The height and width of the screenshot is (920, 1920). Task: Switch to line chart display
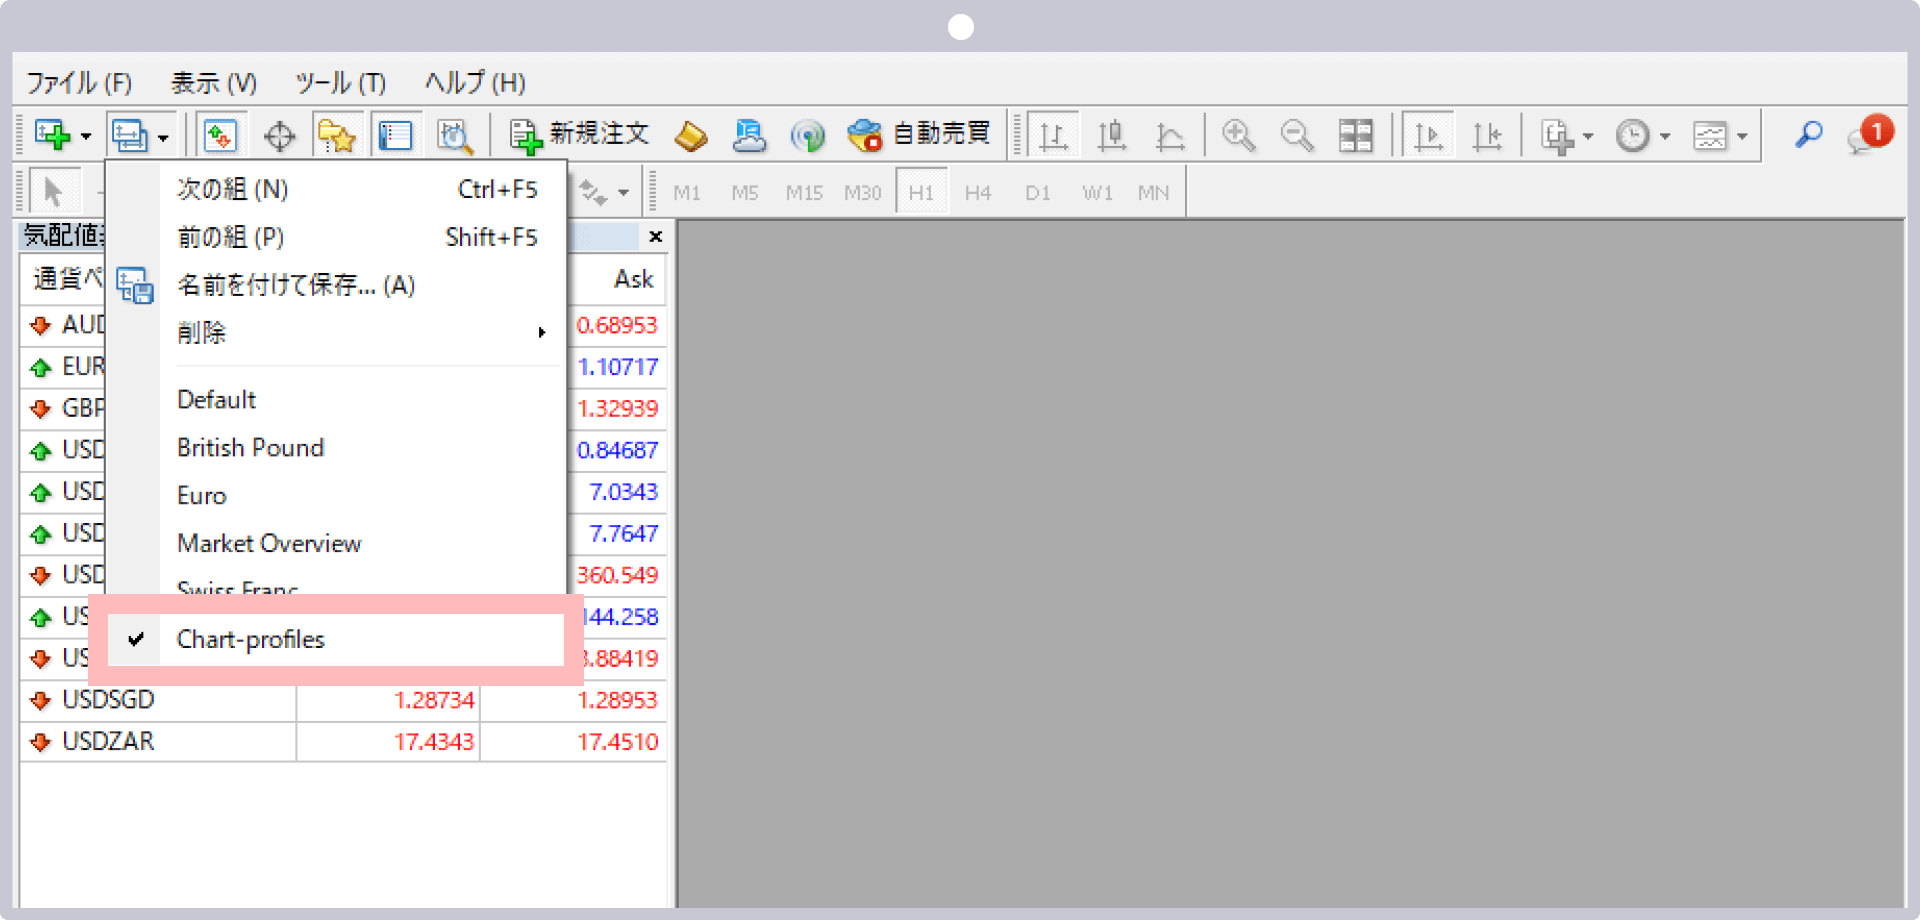1170,133
